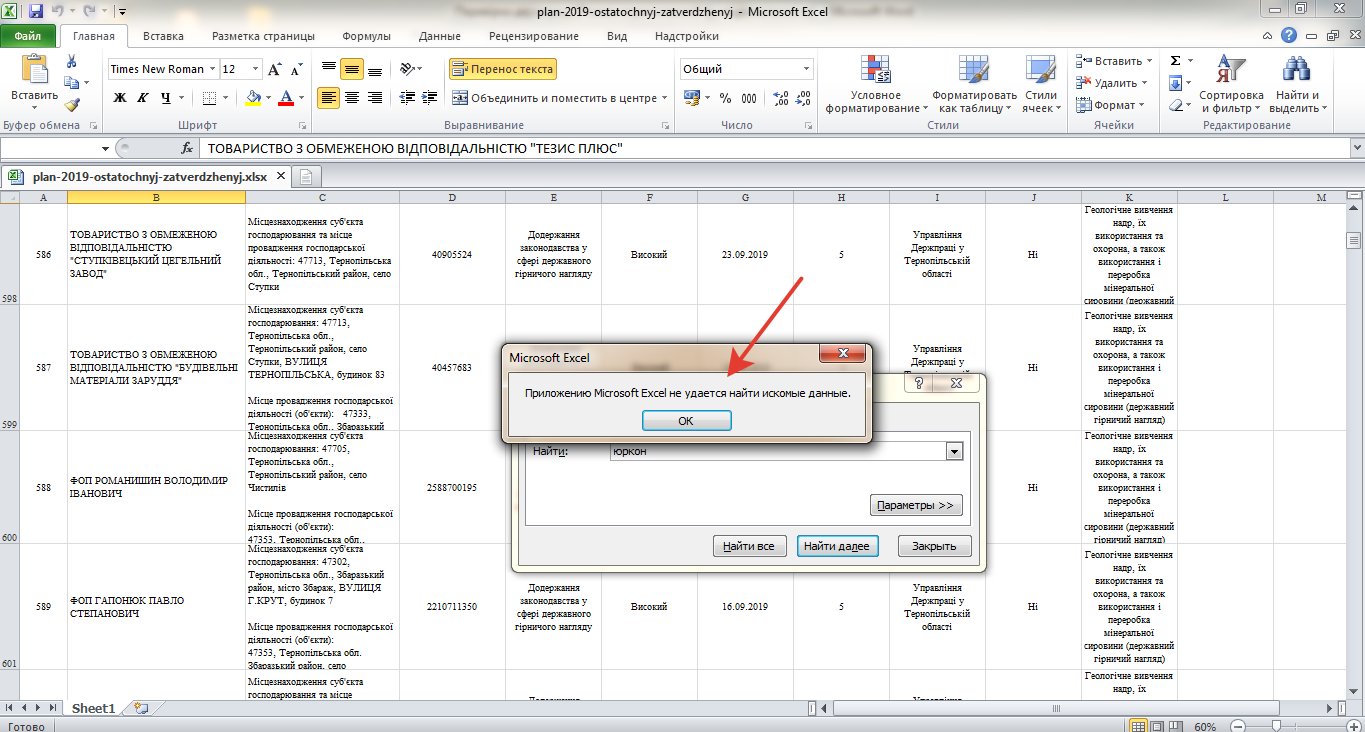
Task: Click the decrease decimal places icon
Action: coord(805,98)
